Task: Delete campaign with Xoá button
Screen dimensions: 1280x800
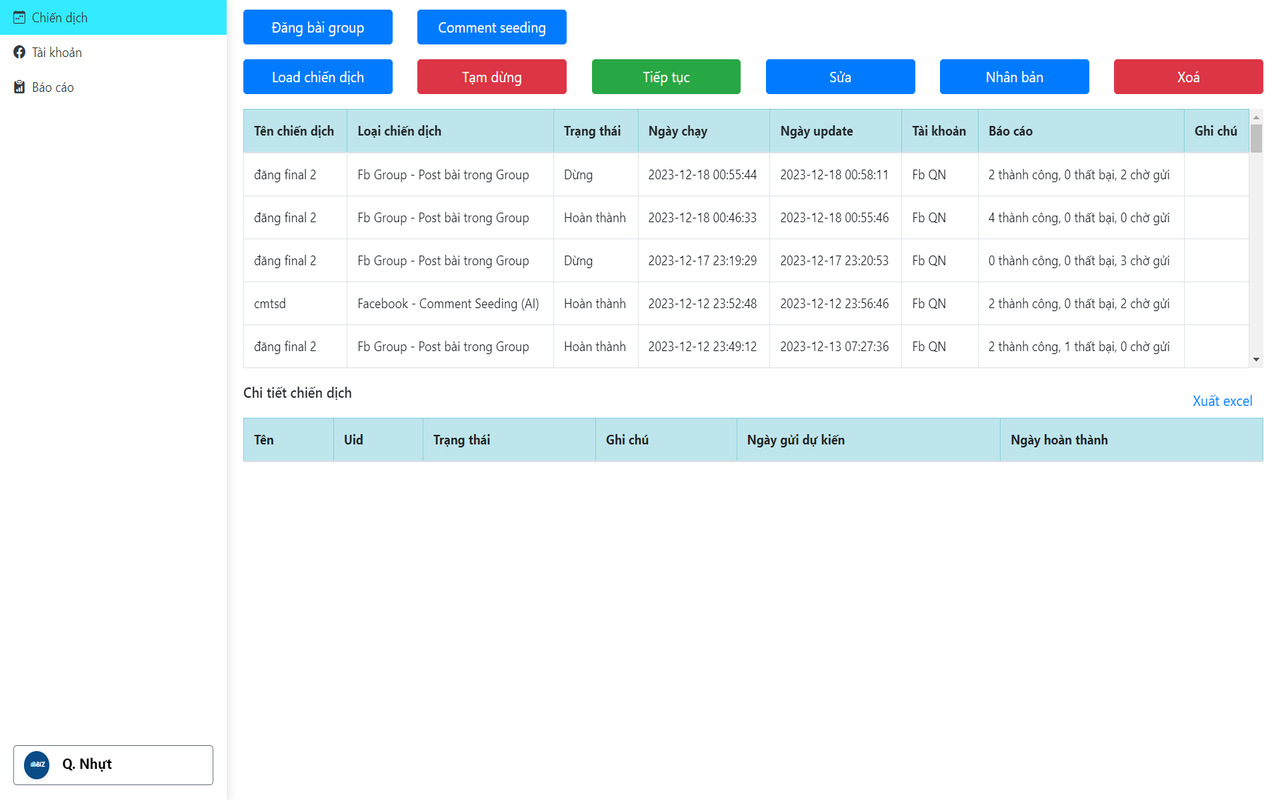Action: pos(1188,77)
